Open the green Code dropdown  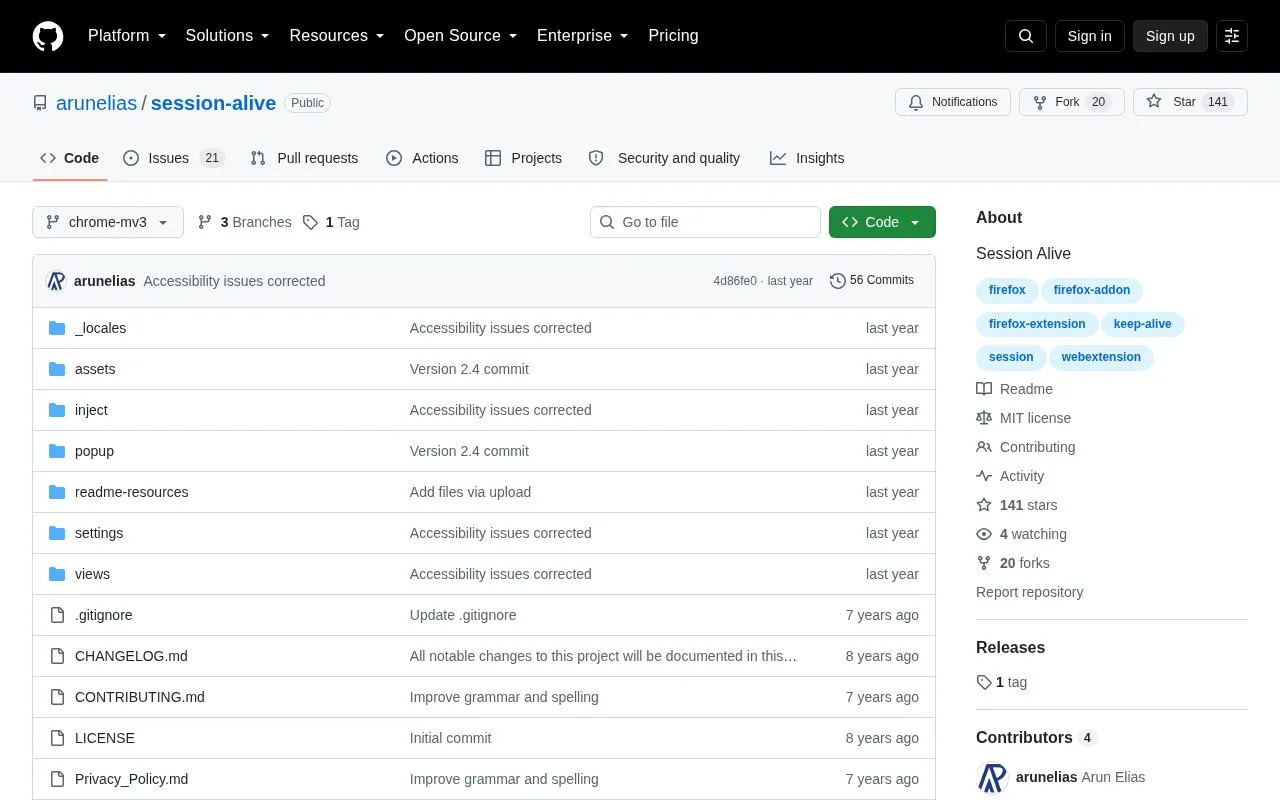pos(882,222)
